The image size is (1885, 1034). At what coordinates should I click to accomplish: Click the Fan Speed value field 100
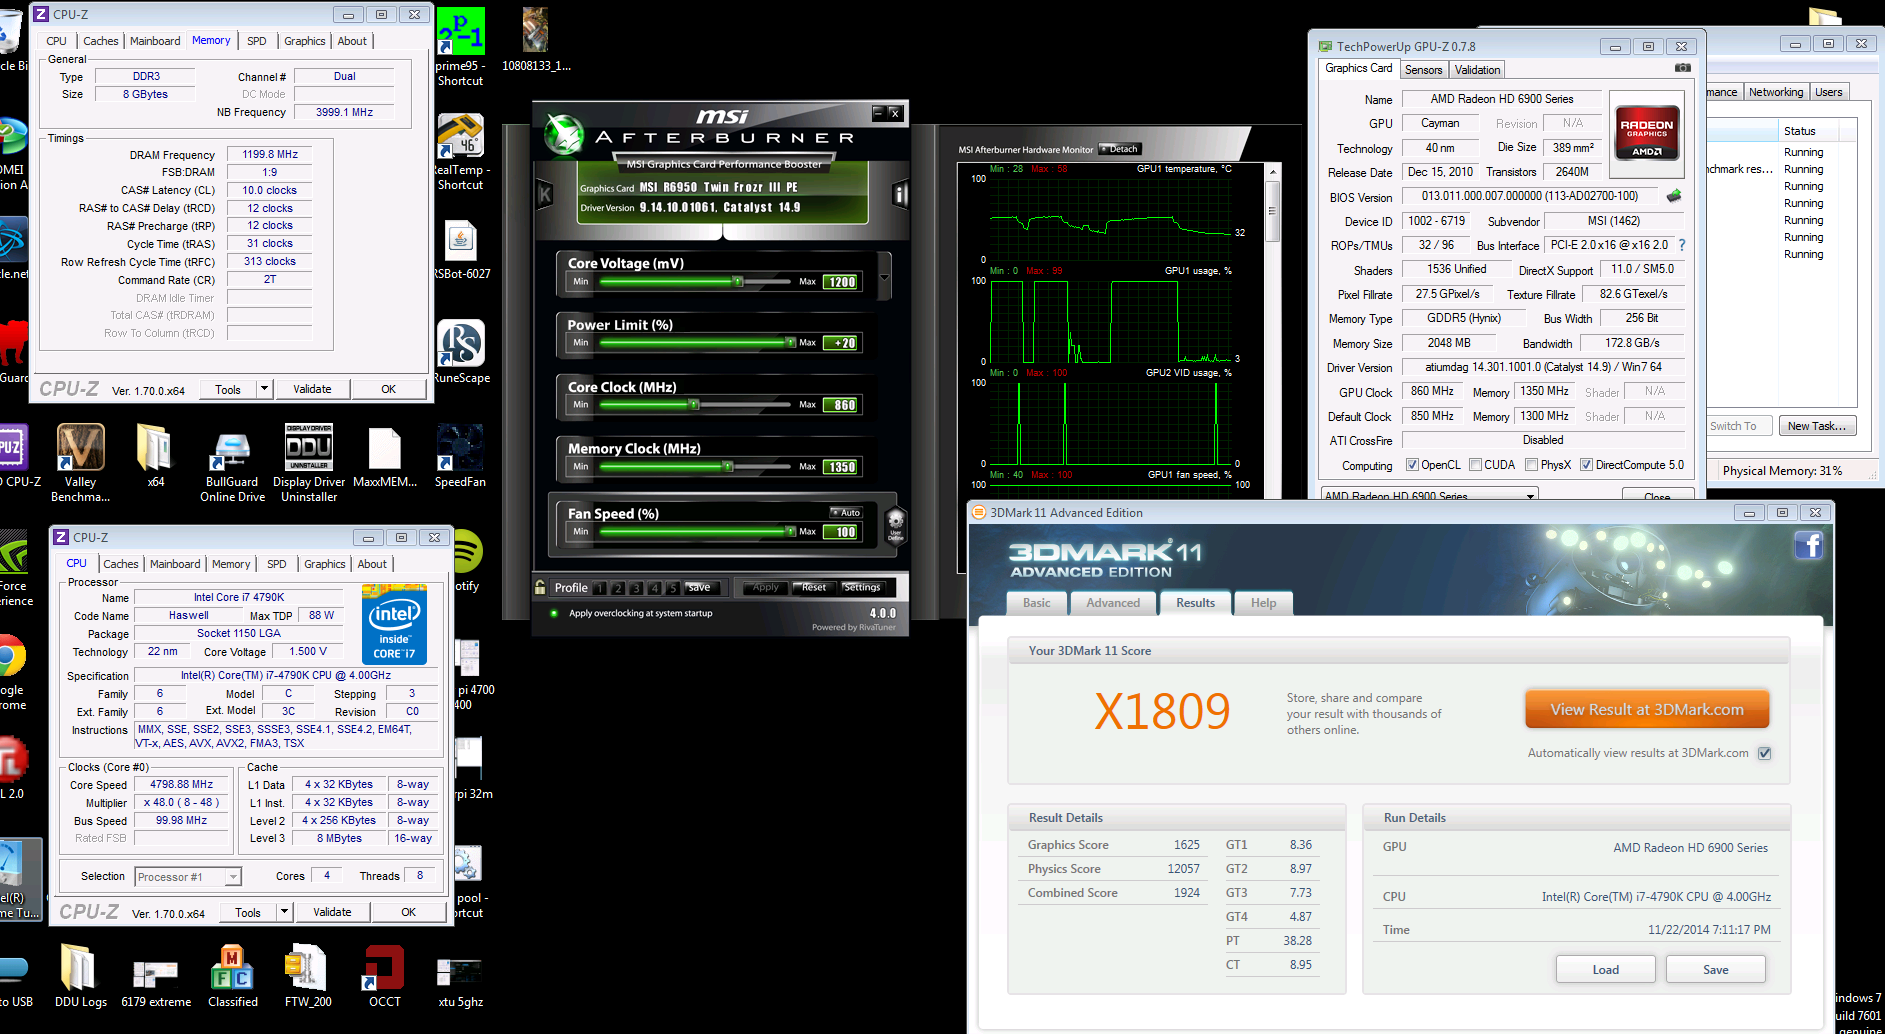pos(840,532)
